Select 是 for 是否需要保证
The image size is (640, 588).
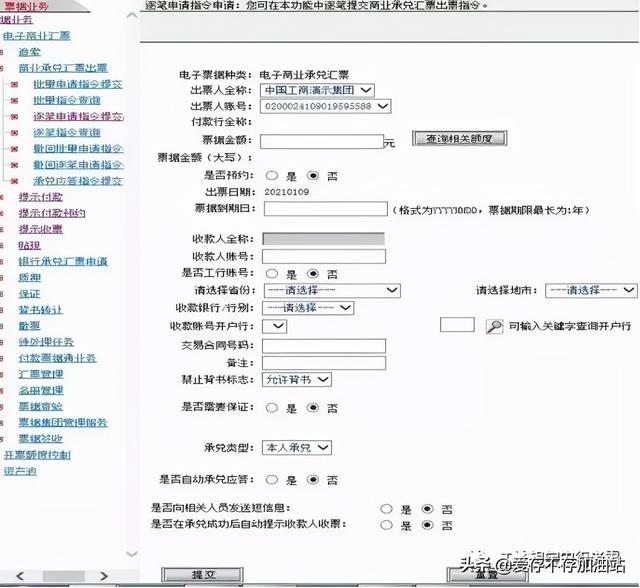271,408
